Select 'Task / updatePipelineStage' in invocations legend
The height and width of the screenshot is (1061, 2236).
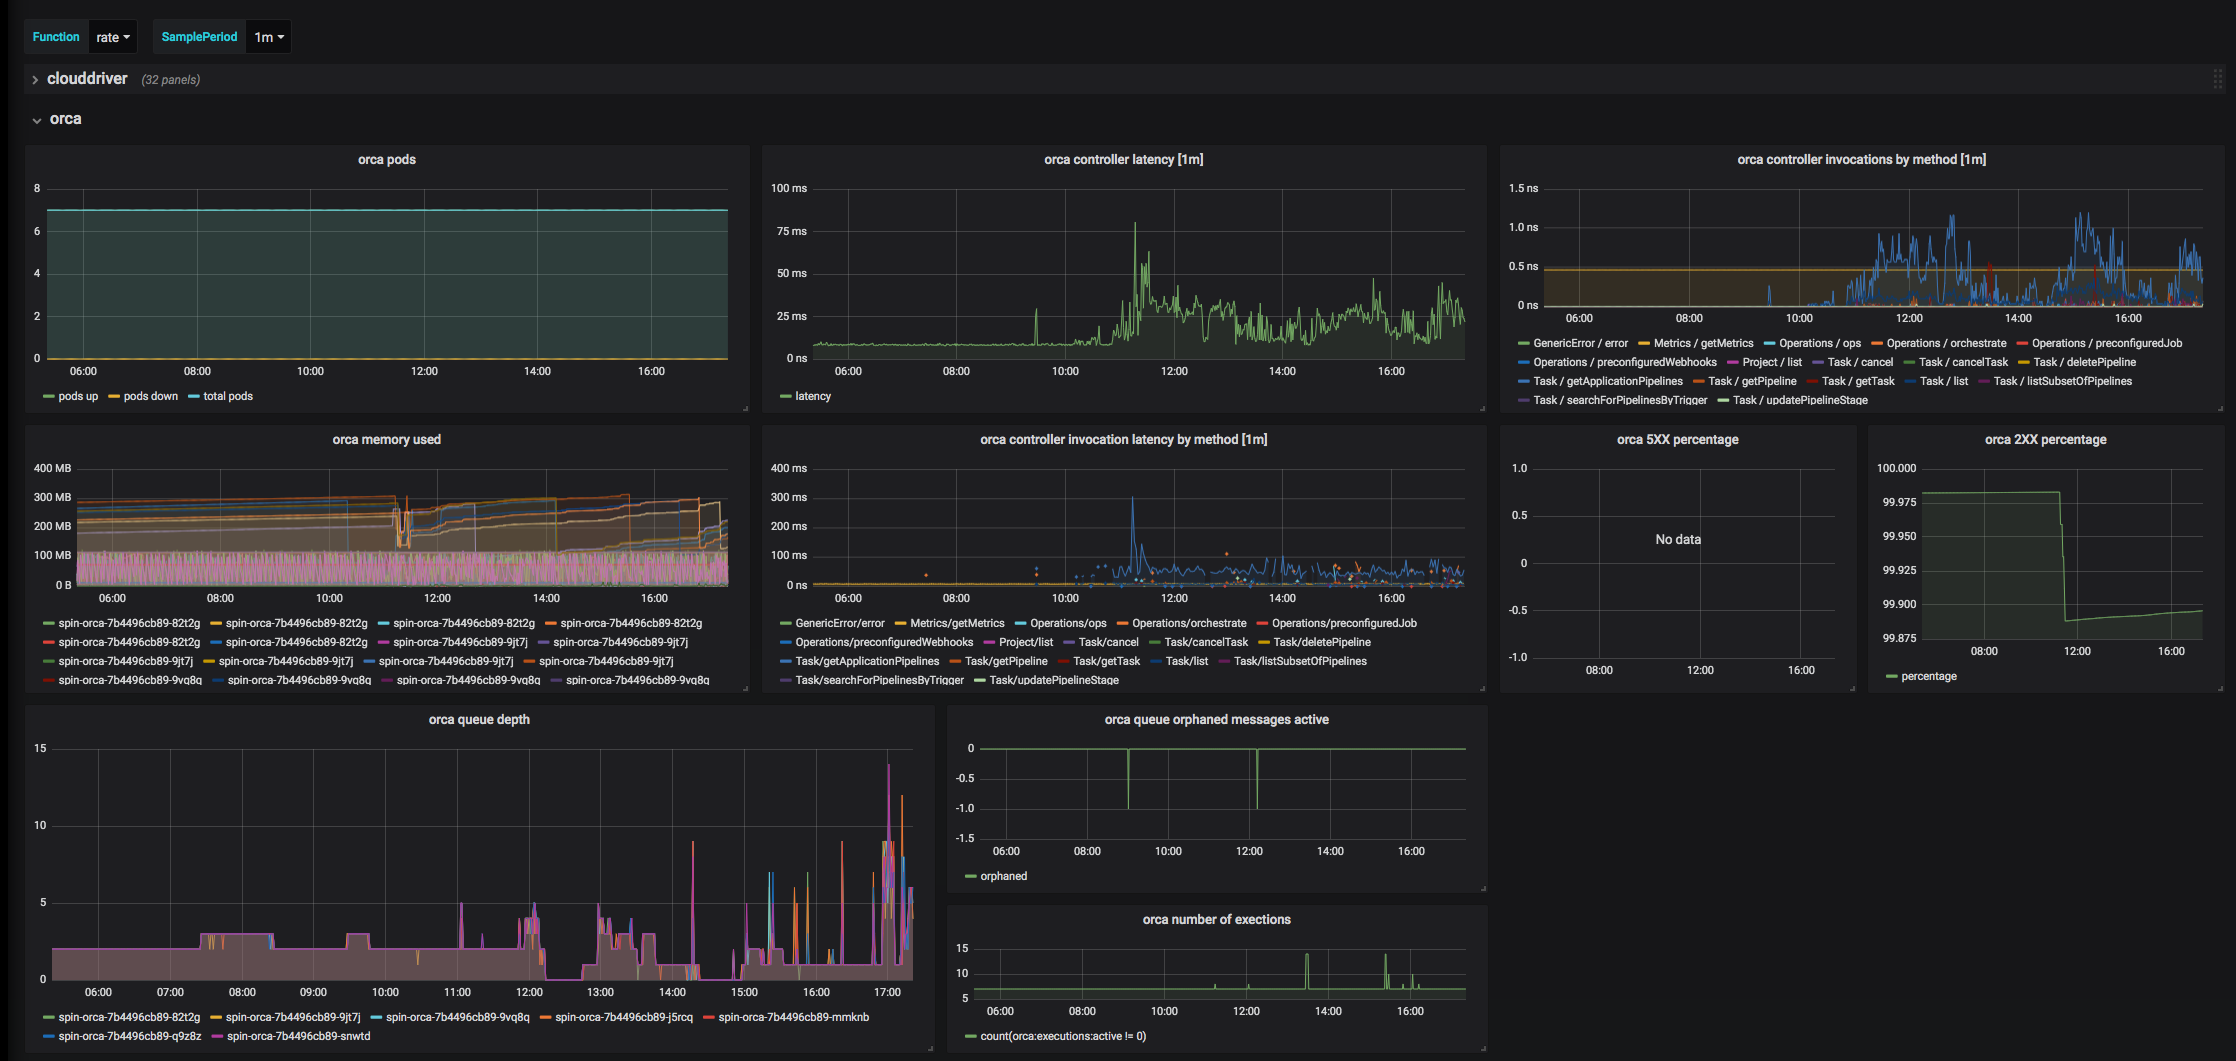[x=1800, y=400]
